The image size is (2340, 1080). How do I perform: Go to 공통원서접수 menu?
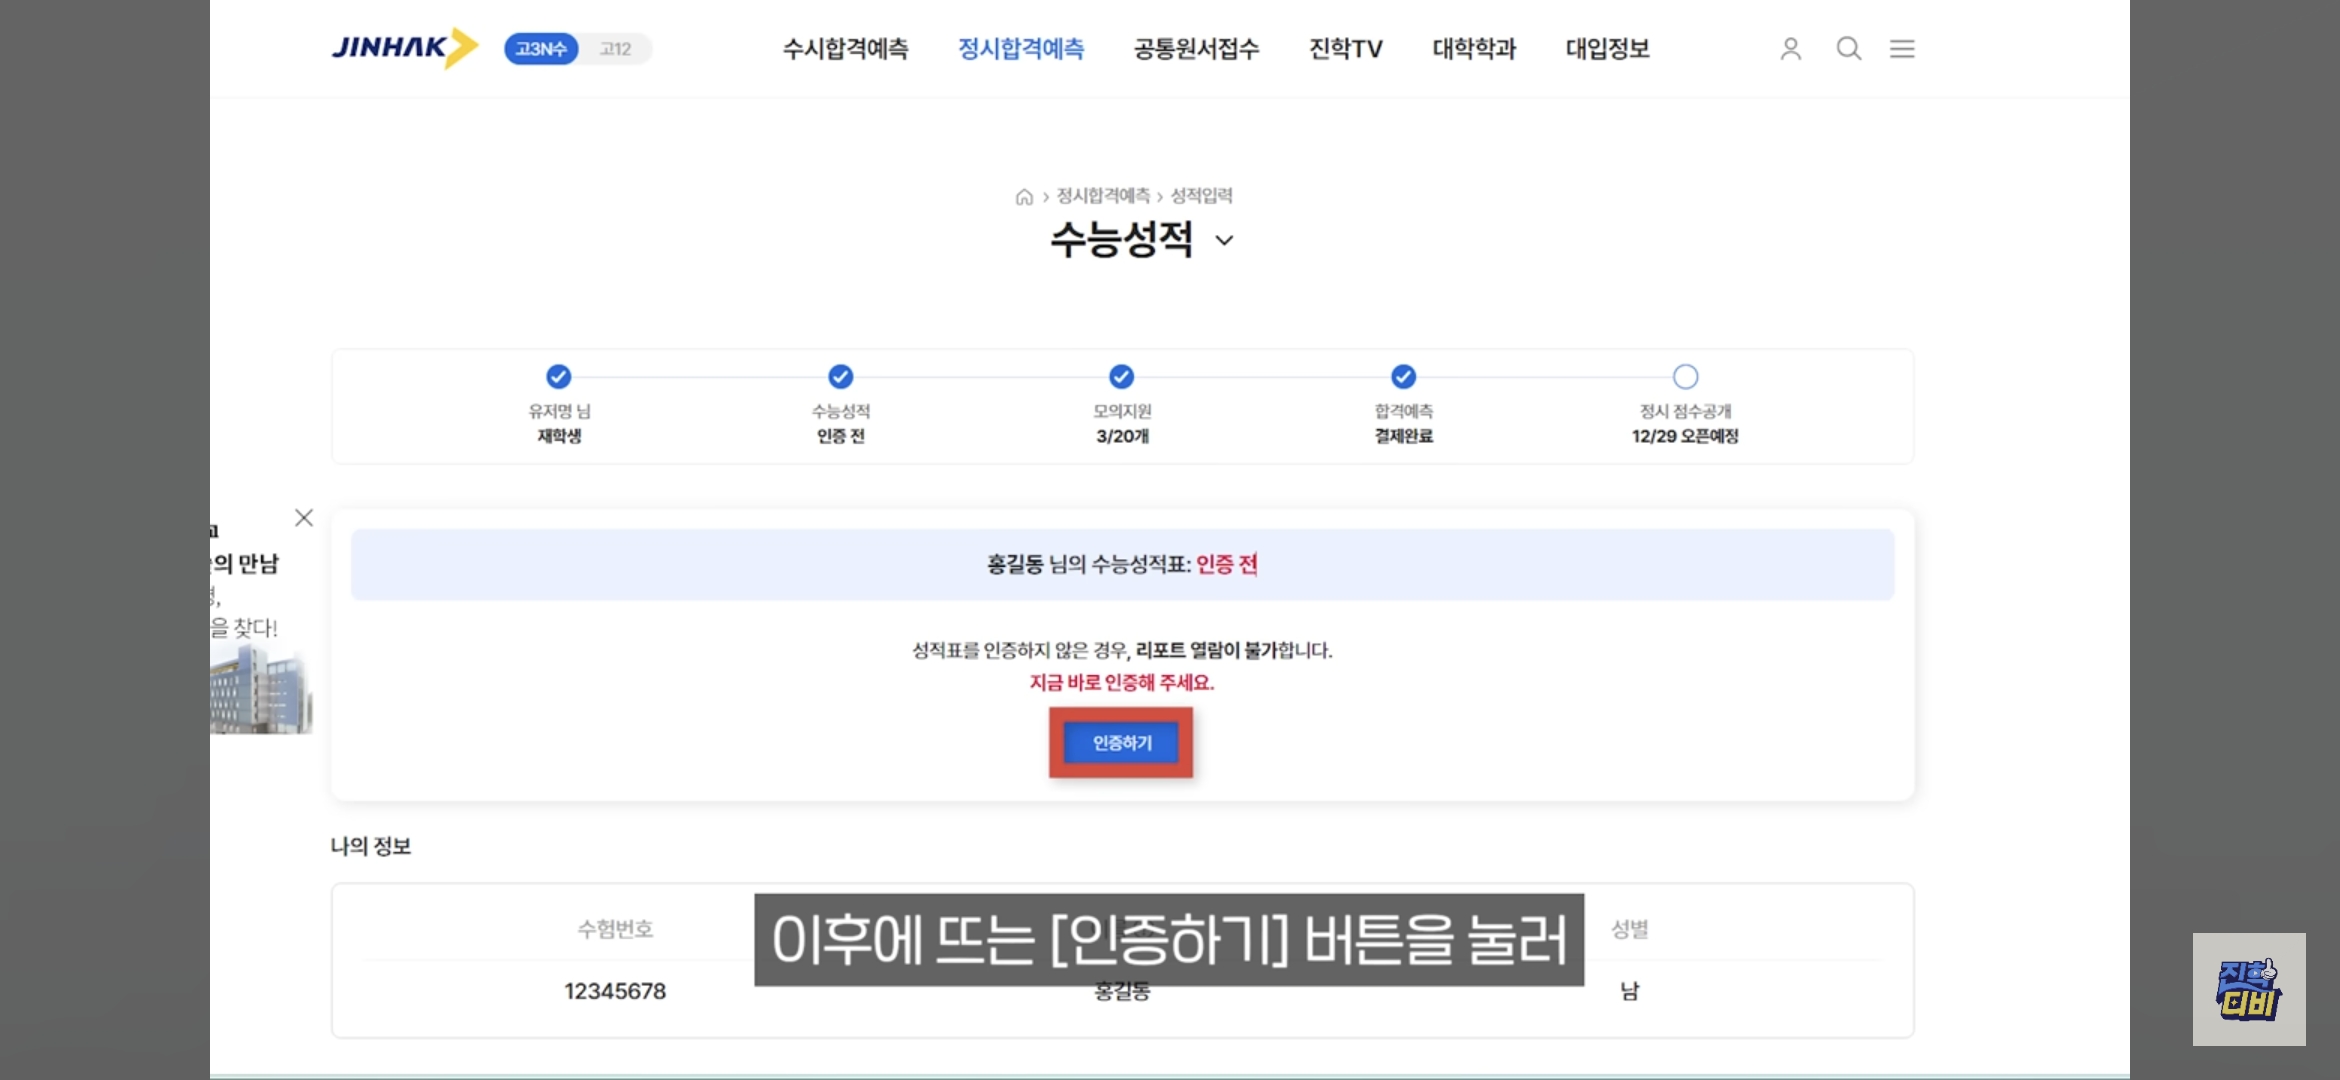1196,48
